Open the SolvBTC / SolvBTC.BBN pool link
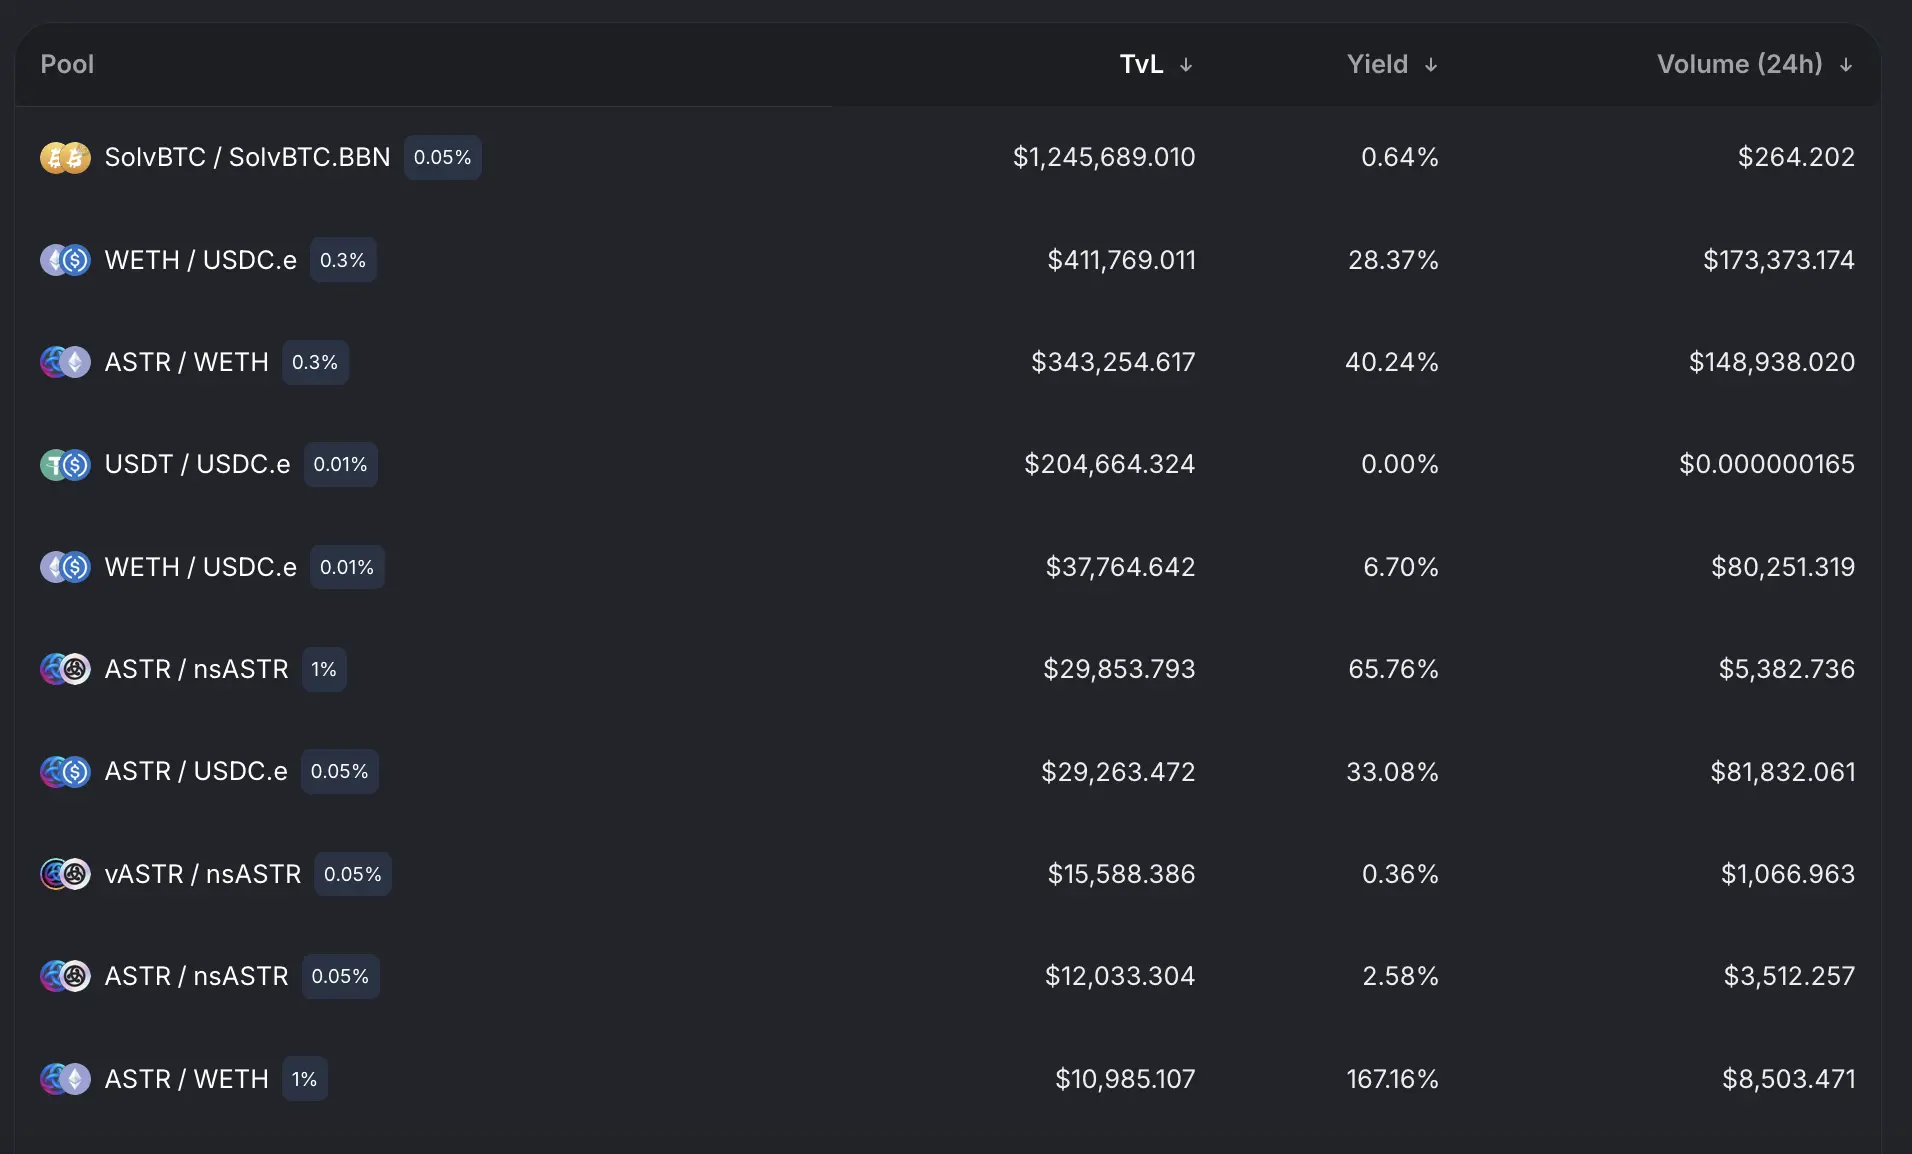Image resolution: width=1912 pixels, height=1154 pixels. (x=247, y=158)
